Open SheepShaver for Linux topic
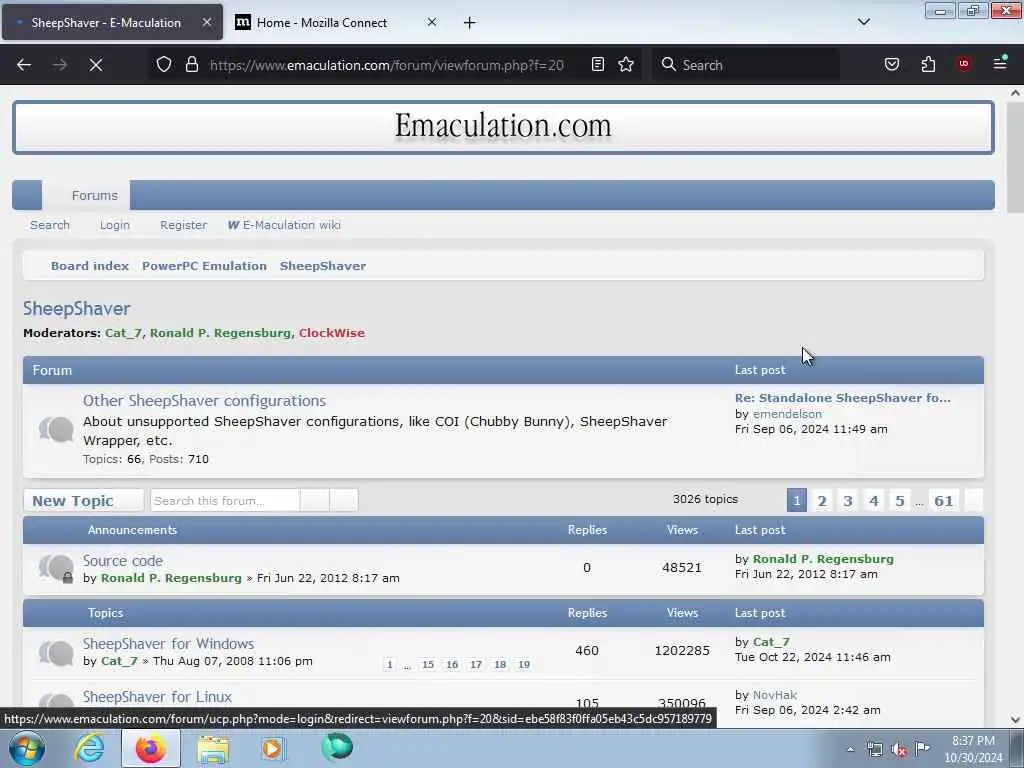Viewport: 1024px width, 768px height. pyautogui.click(x=157, y=697)
